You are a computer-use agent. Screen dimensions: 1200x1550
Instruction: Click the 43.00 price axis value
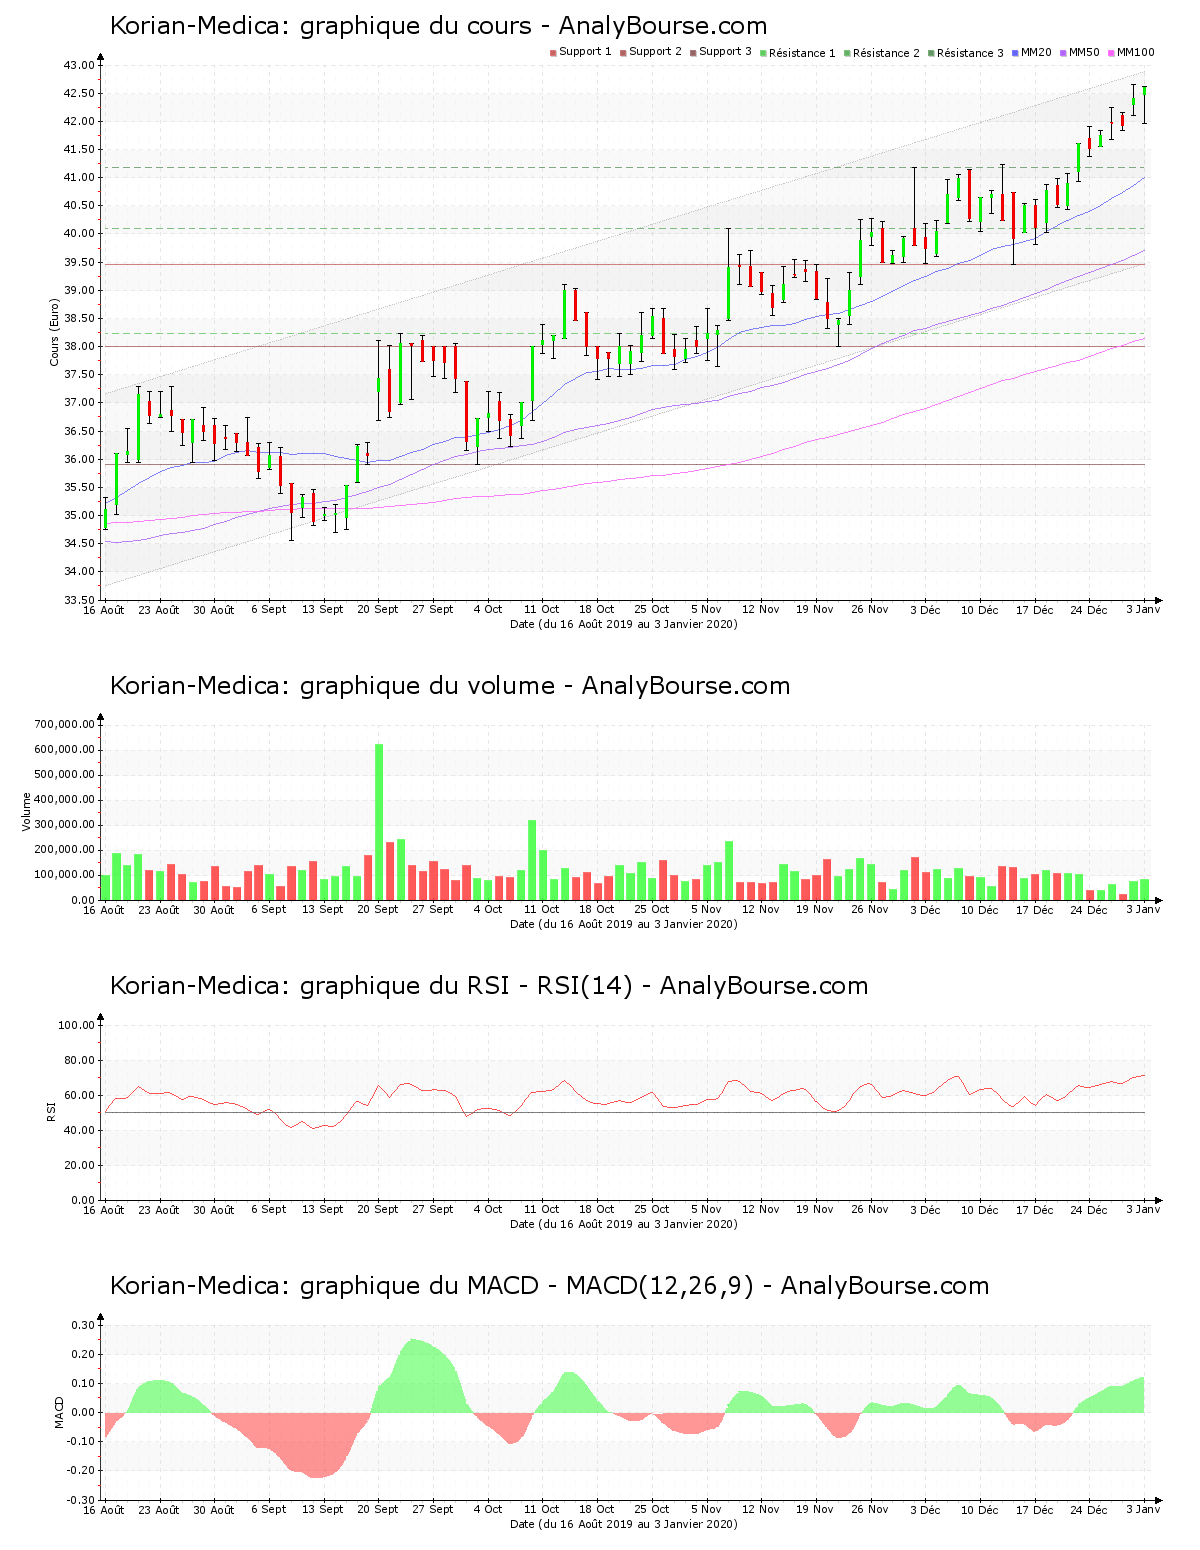(x=79, y=65)
